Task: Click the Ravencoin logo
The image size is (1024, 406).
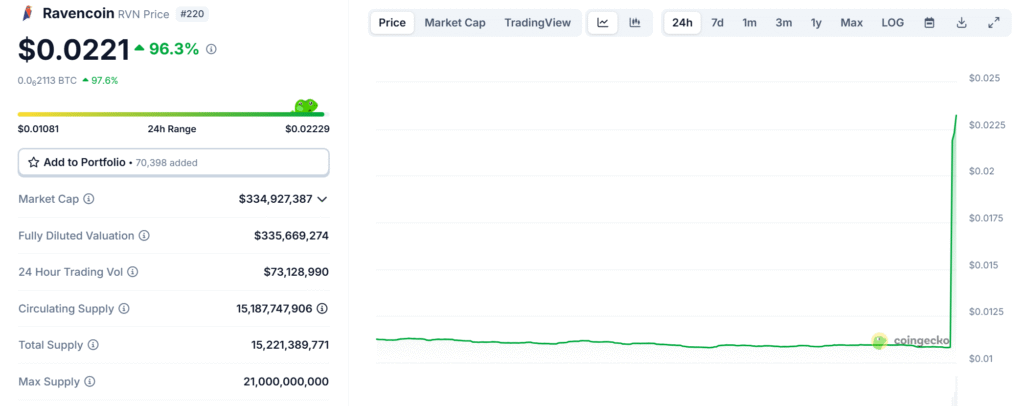Action: click(27, 14)
